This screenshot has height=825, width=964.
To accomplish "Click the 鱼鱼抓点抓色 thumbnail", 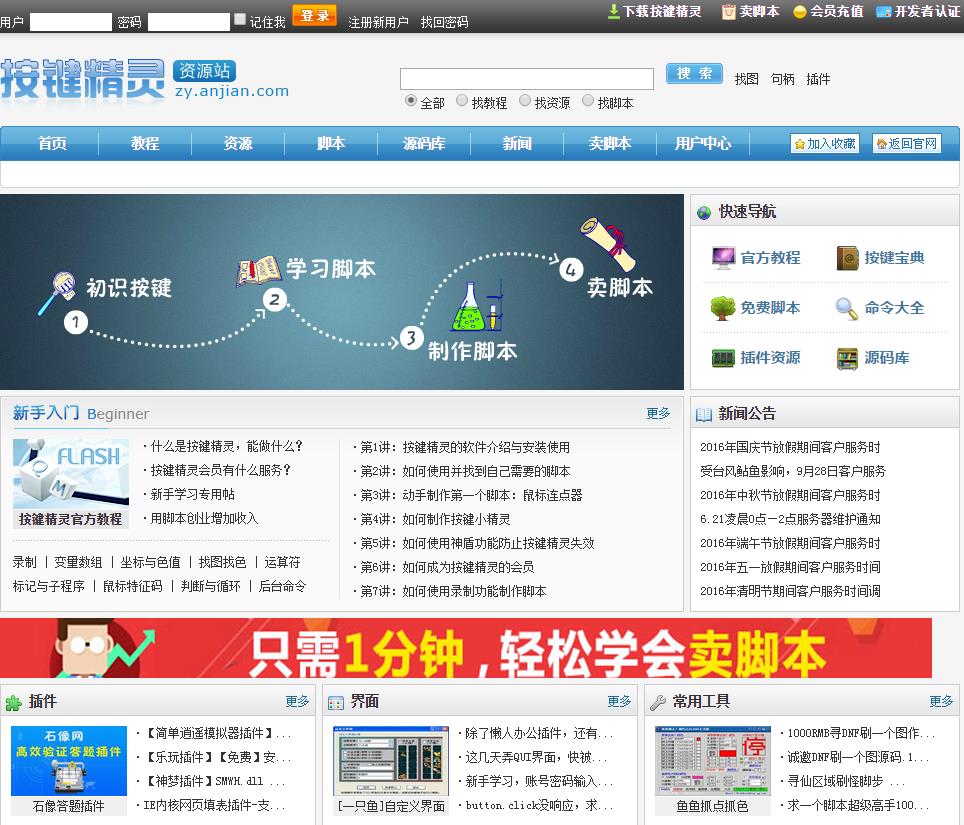I will tap(713, 761).
